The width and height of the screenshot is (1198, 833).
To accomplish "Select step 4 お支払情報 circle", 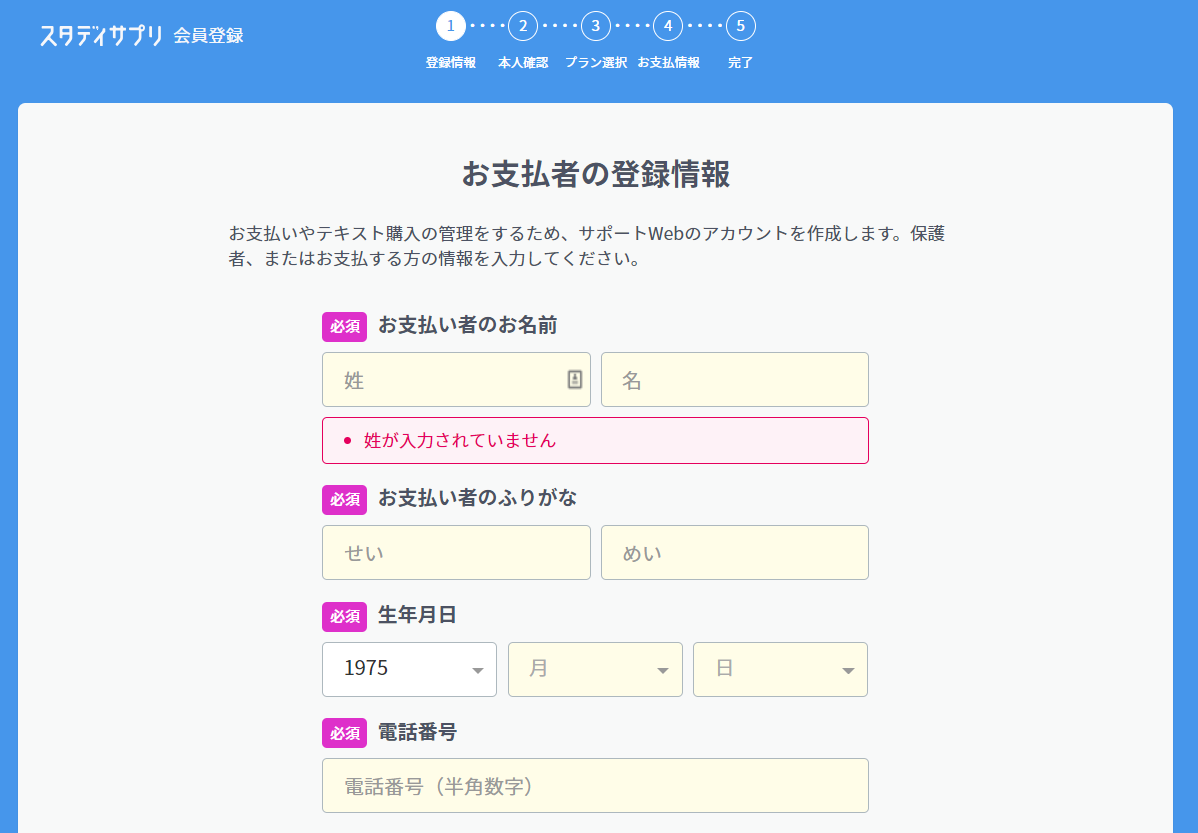I will 668,26.
